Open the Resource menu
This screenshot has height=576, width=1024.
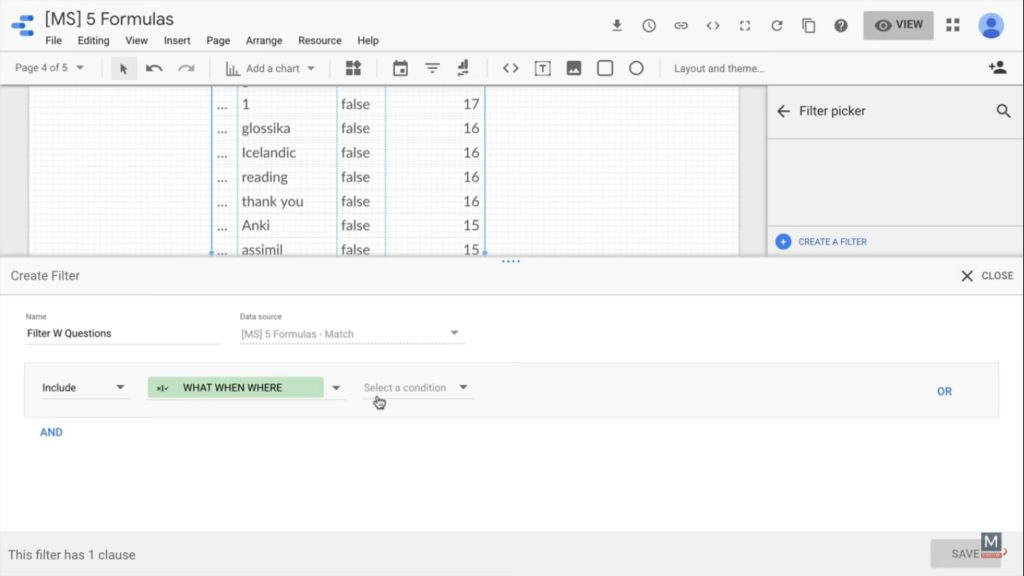pyautogui.click(x=319, y=41)
